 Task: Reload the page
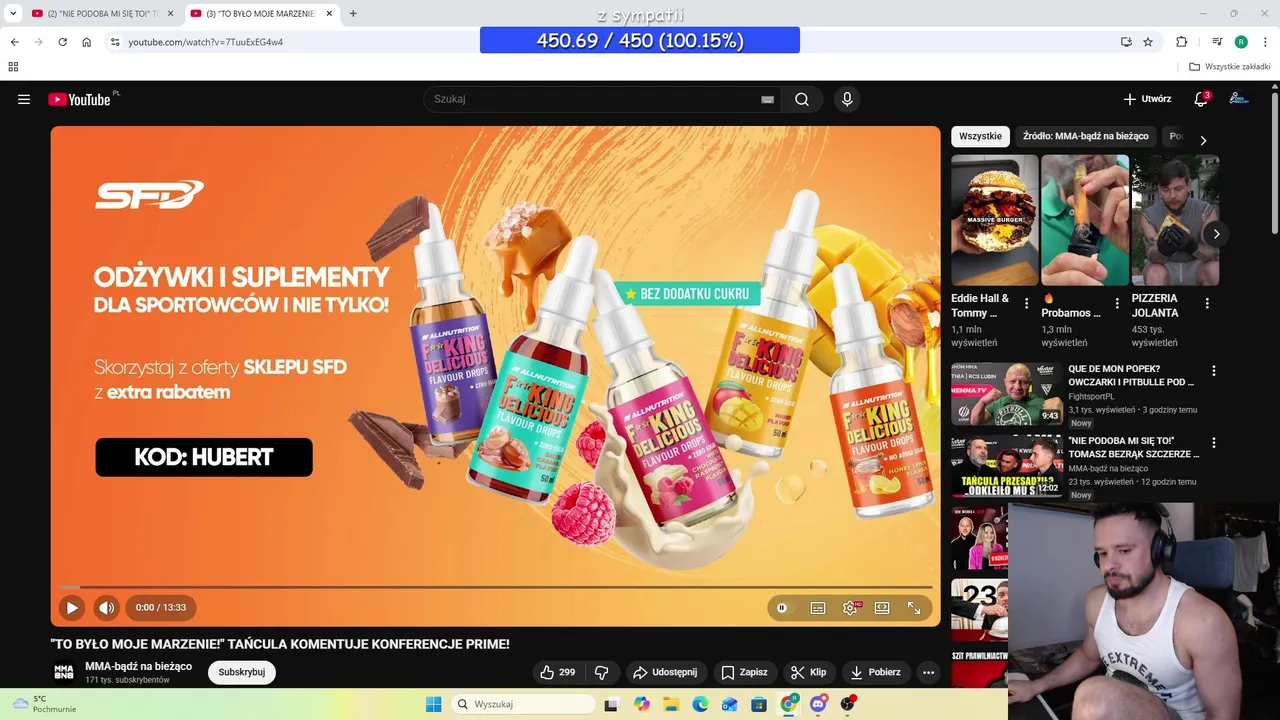(62, 42)
